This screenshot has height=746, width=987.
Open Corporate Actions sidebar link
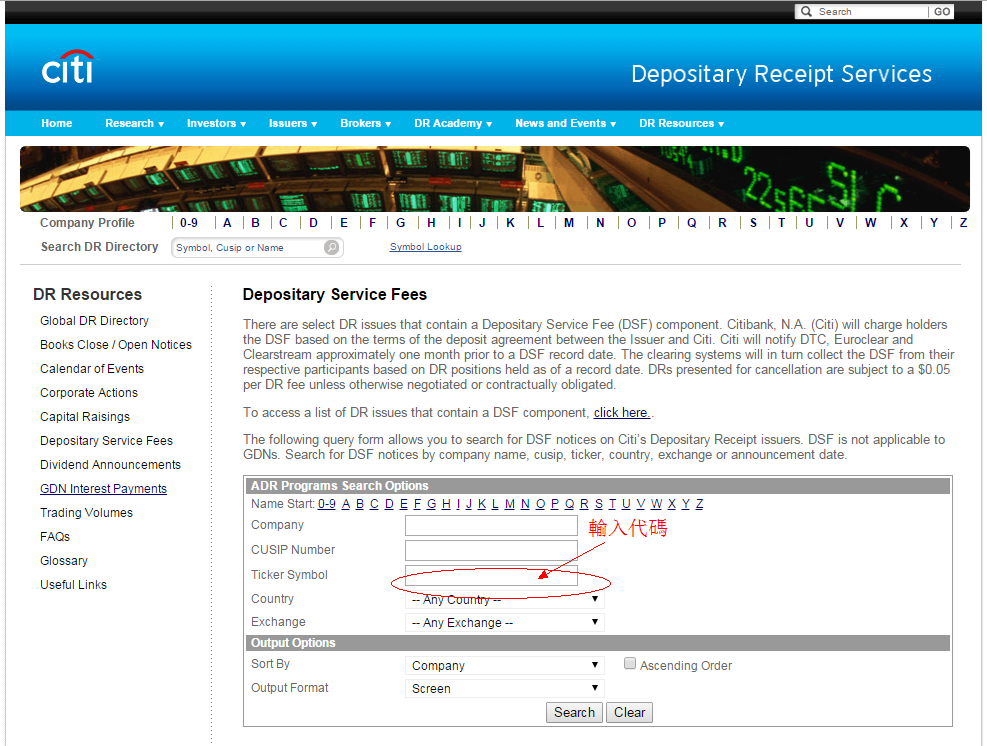89,393
